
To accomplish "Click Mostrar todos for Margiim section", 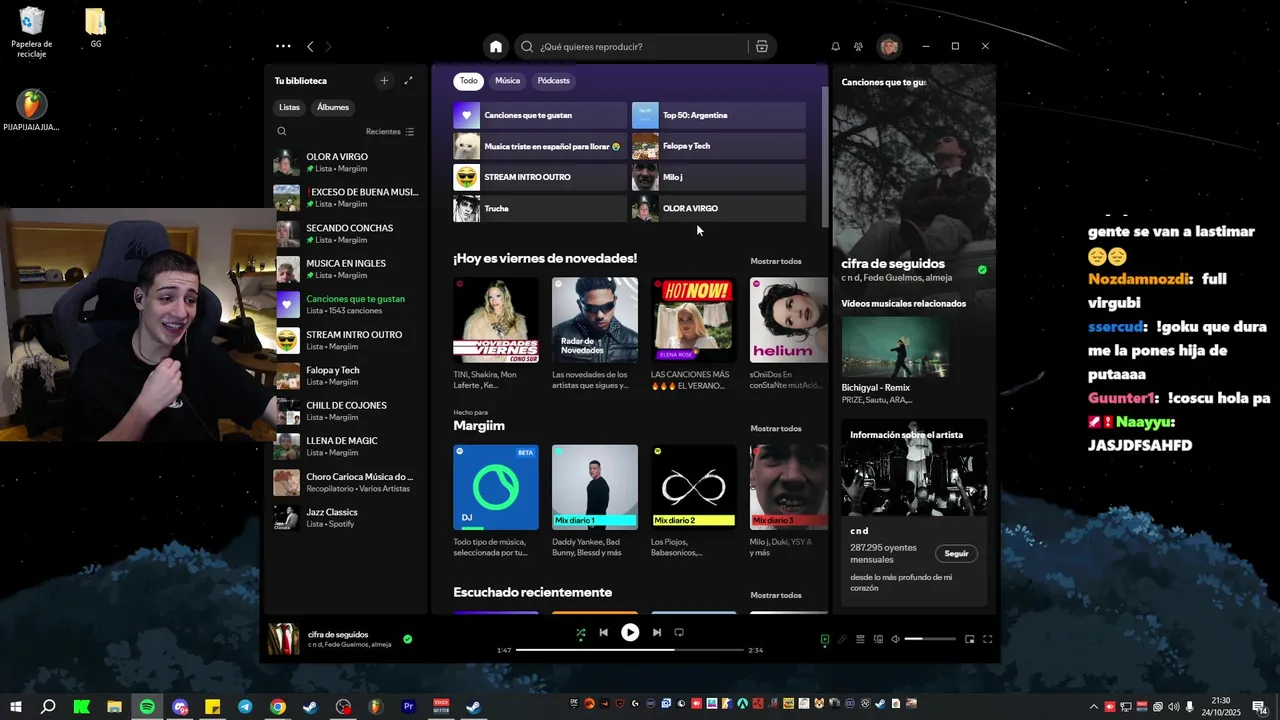I will click(x=776, y=428).
